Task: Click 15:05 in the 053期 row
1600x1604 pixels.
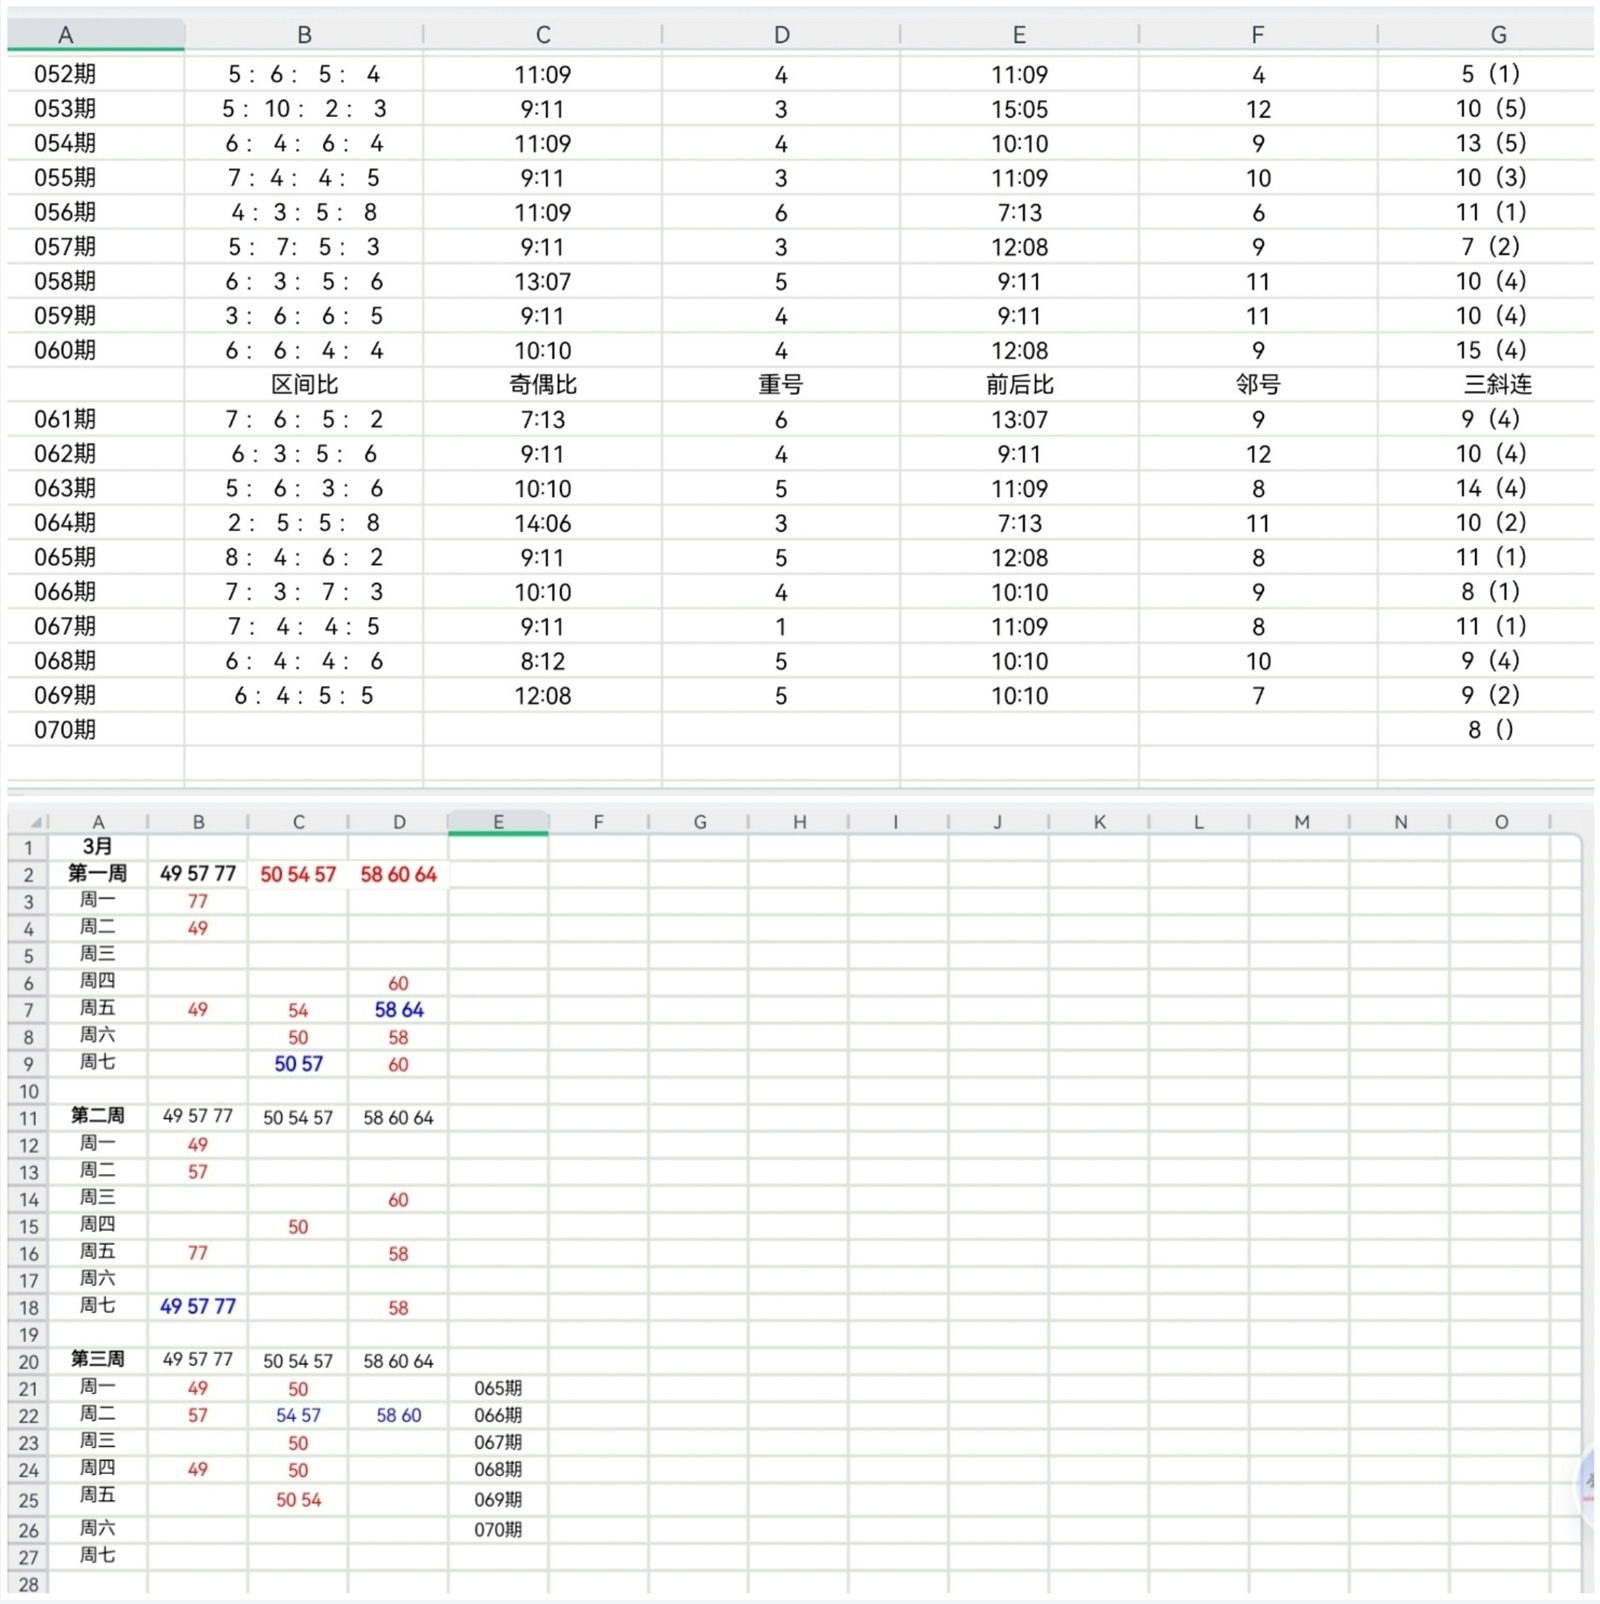Action: click(1019, 109)
